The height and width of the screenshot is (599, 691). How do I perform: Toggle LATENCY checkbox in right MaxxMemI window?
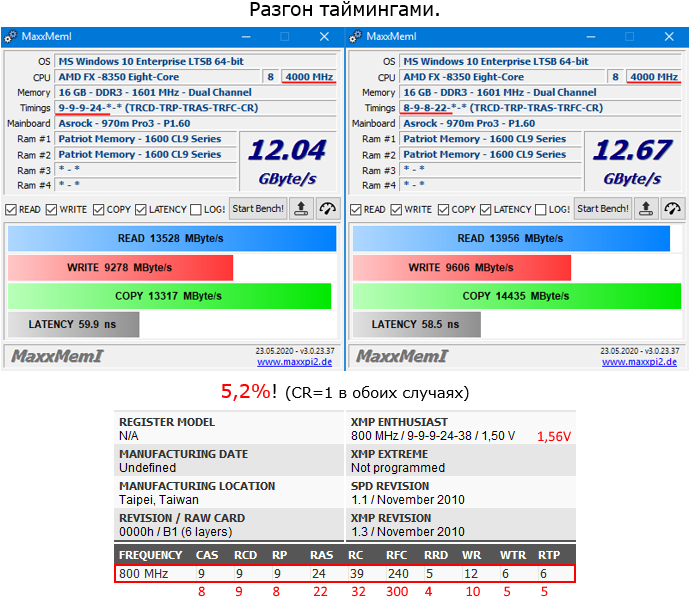(486, 210)
